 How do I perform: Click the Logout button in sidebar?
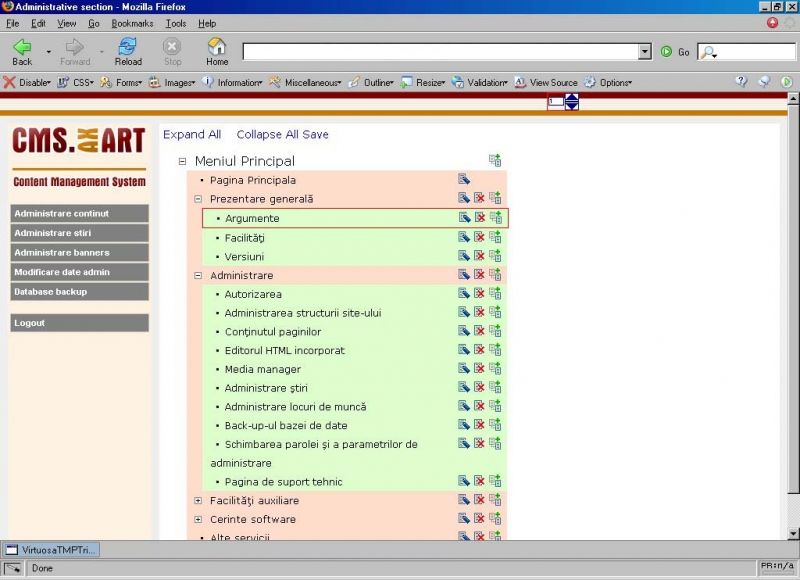pyautogui.click(x=79, y=323)
